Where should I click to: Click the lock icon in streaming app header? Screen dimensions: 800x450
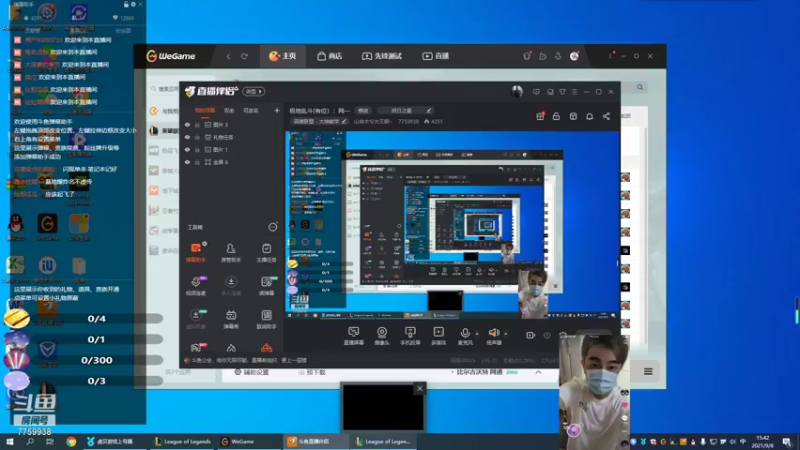click(556, 116)
